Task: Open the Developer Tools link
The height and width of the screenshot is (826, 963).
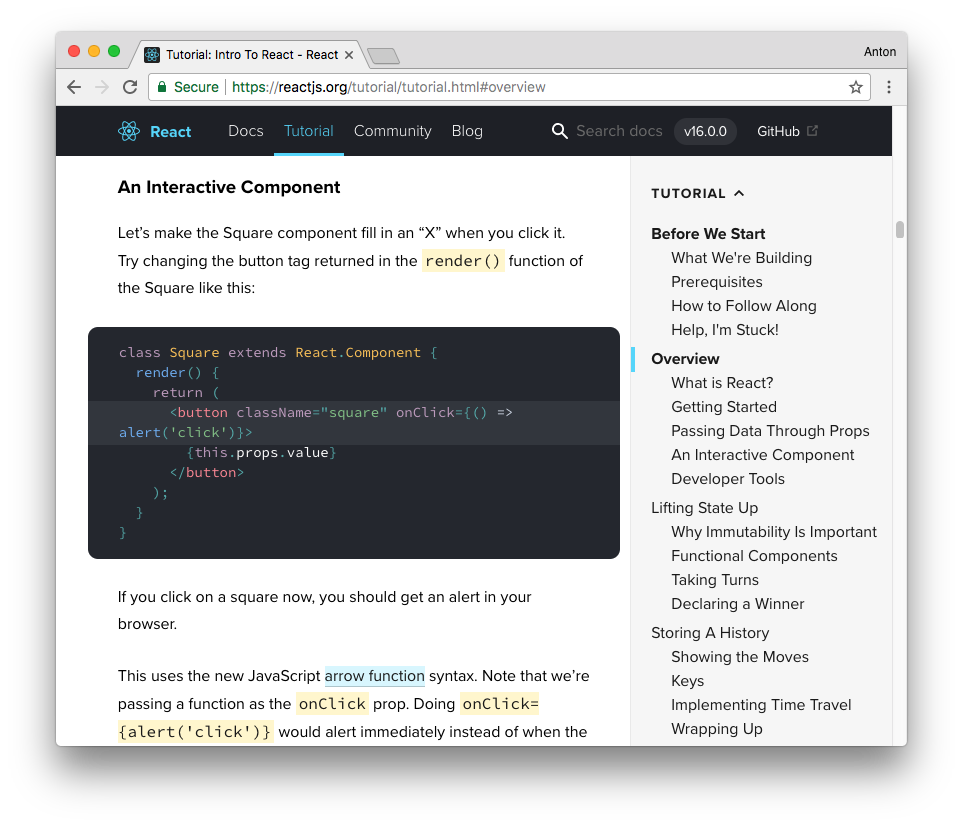Action: click(x=728, y=478)
